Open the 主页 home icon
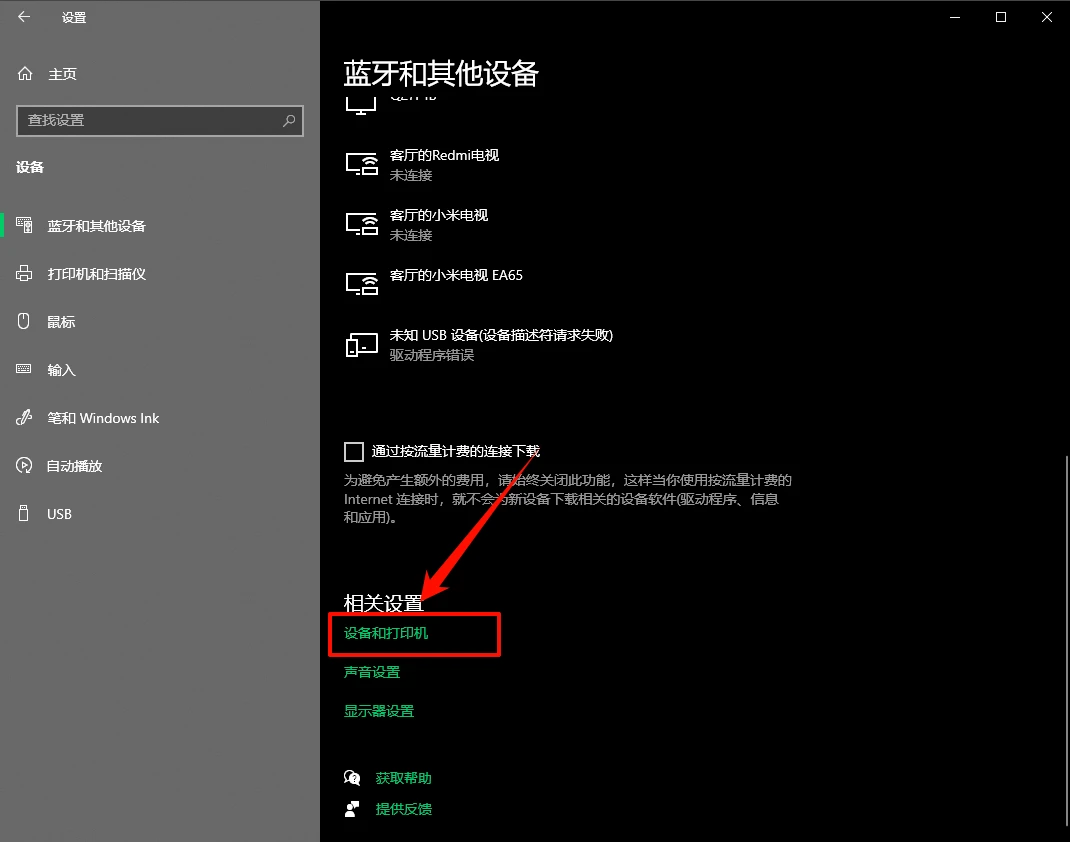 (25, 74)
